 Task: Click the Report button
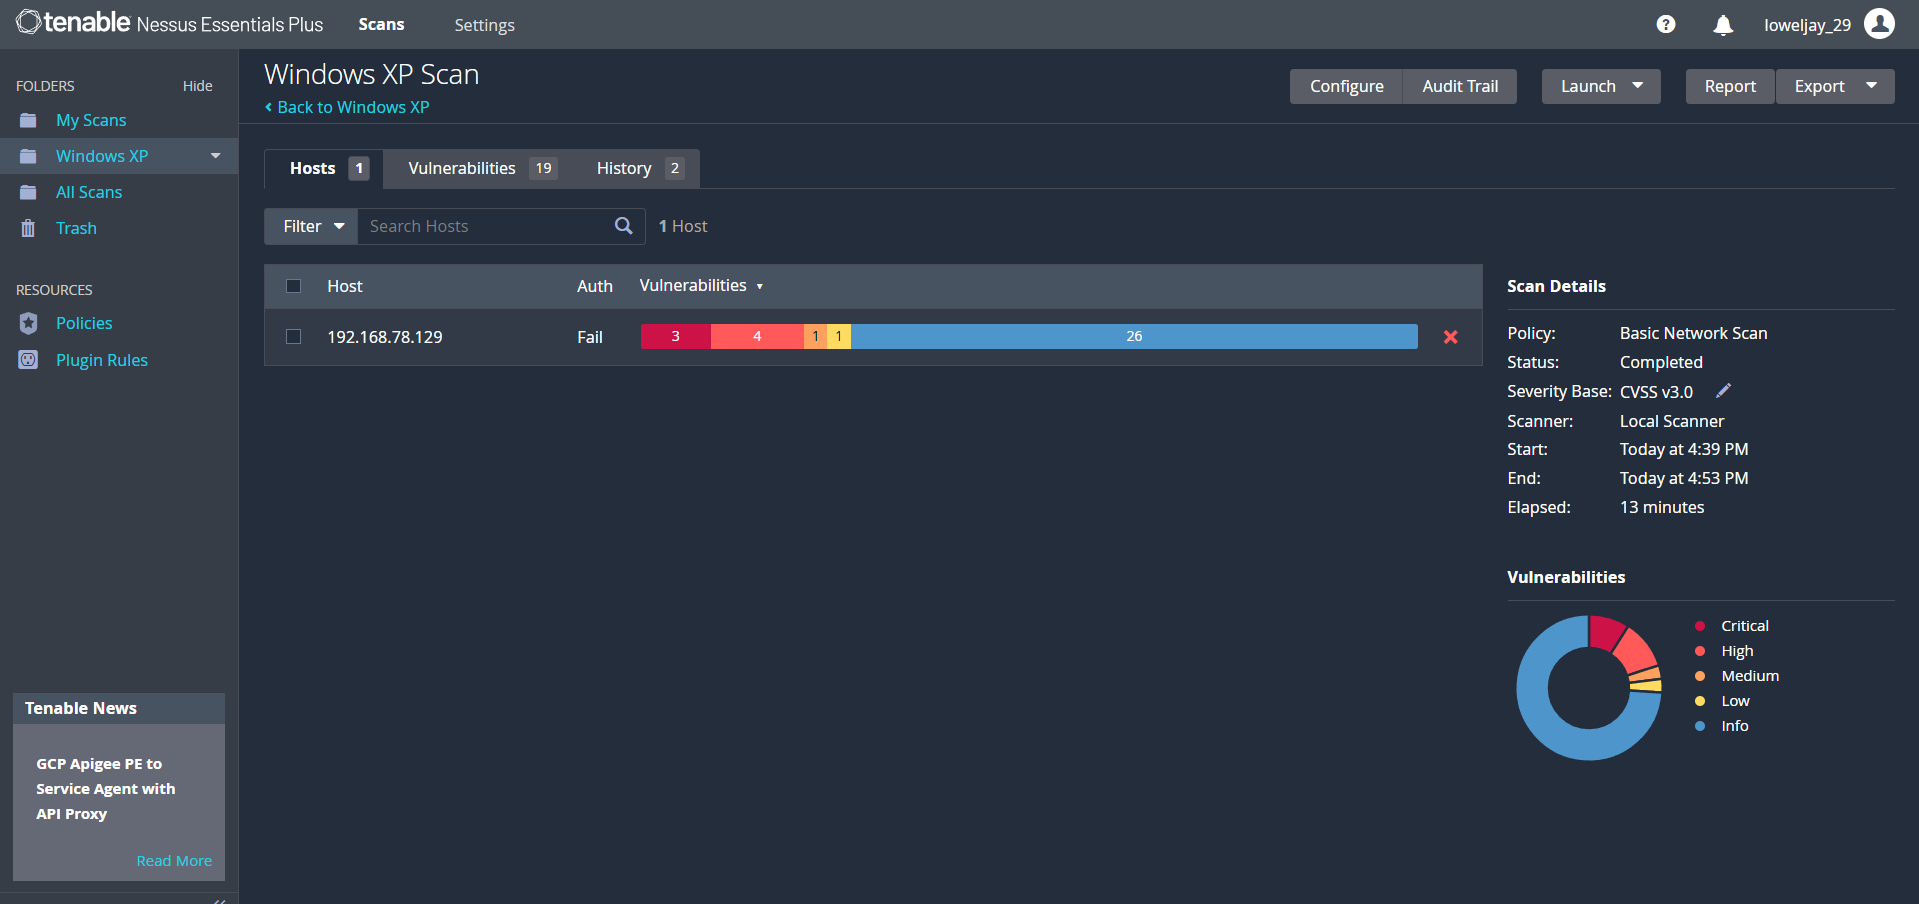tap(1730, 86)
